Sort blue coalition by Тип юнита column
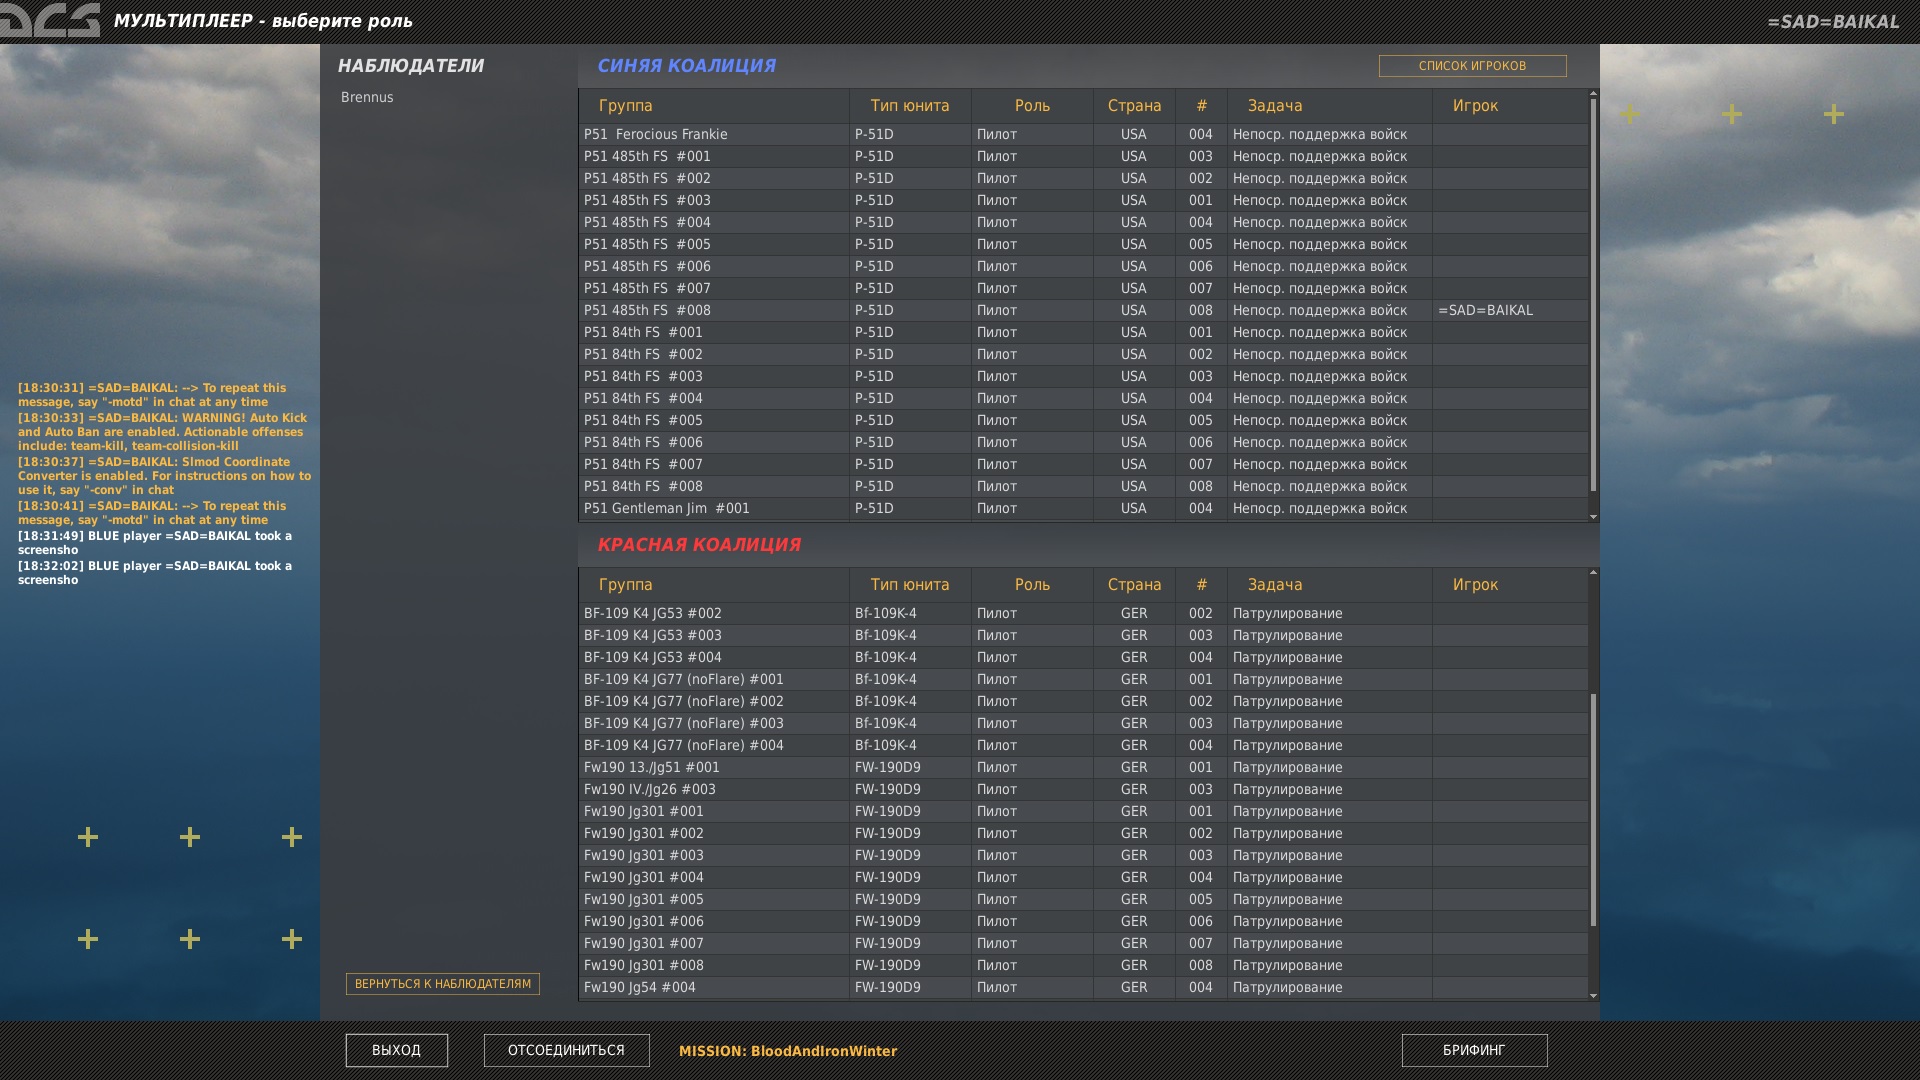Screen dimensions: 1920x1080 910,106
